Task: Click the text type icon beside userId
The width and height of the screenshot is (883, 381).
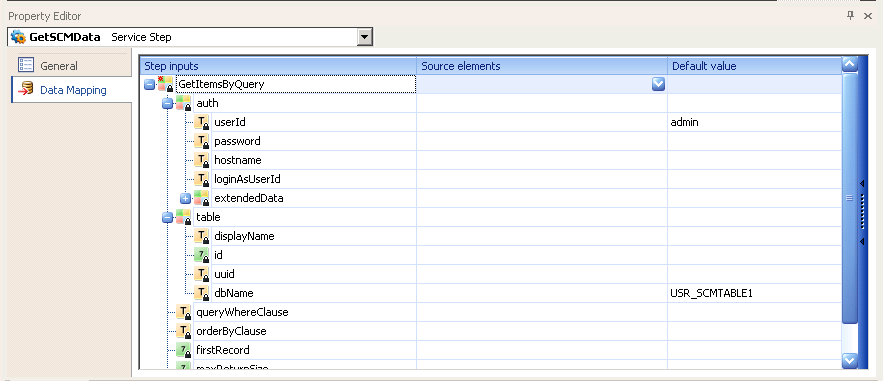Action: [202, 122]
